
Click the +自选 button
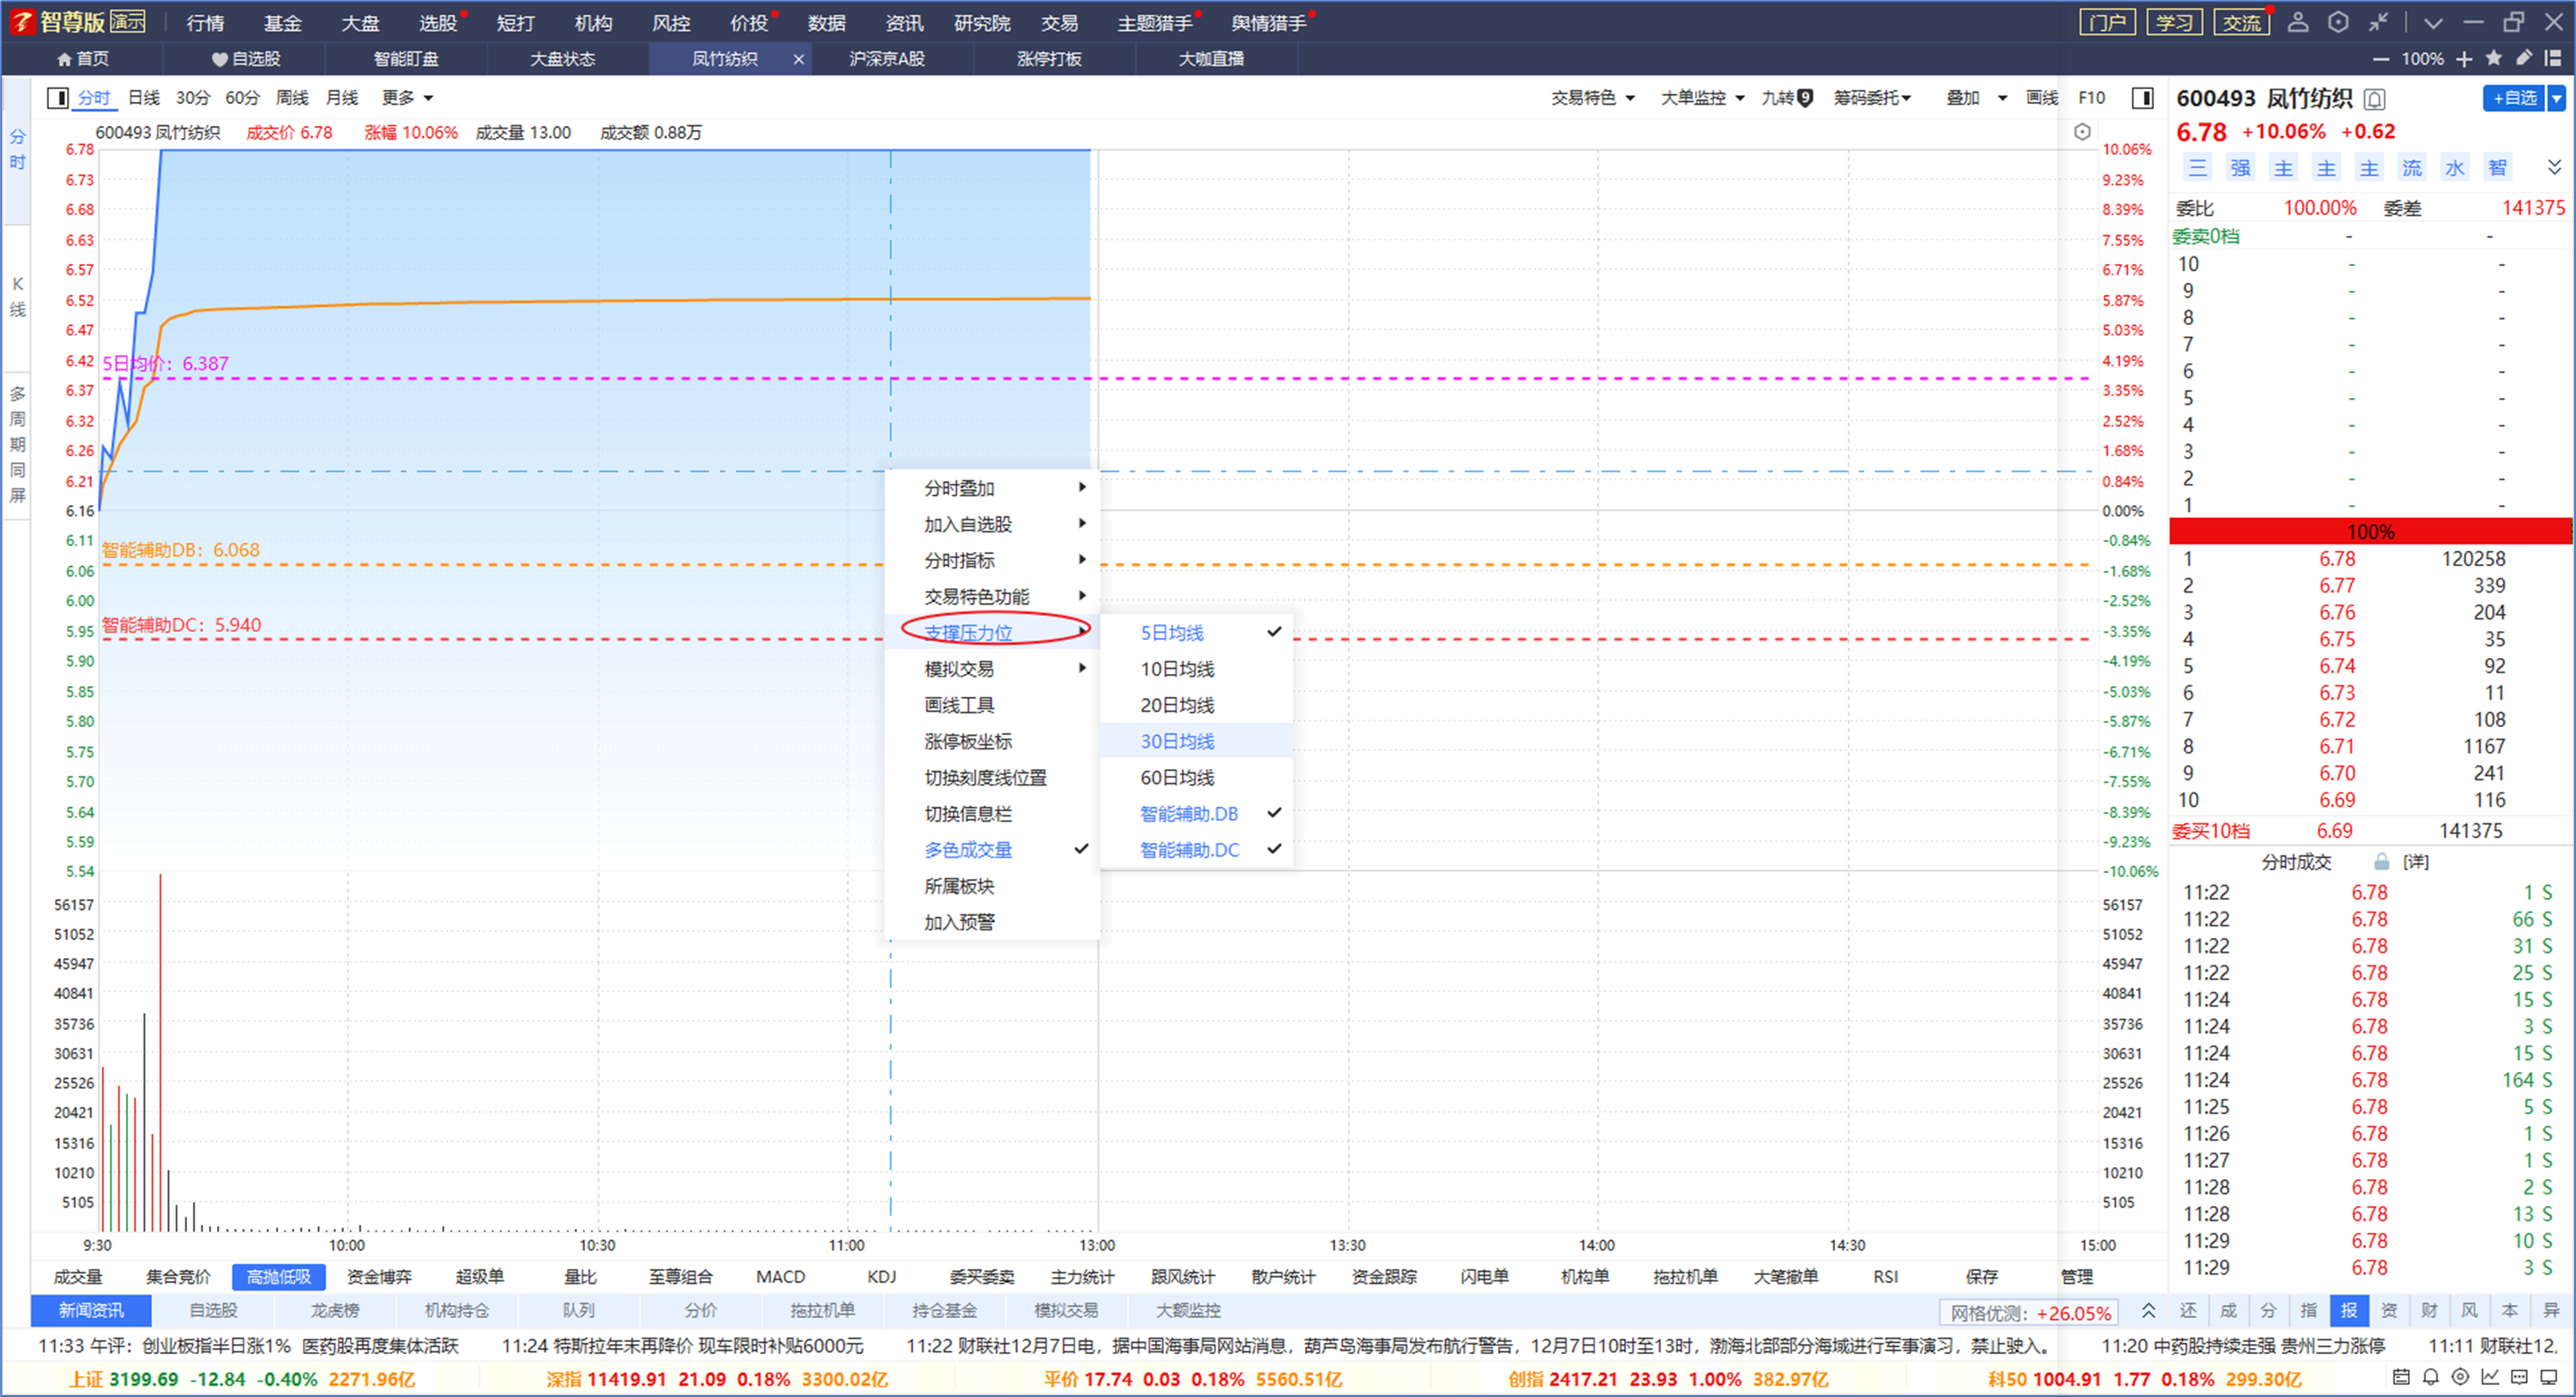click(x=2514, y=98)
